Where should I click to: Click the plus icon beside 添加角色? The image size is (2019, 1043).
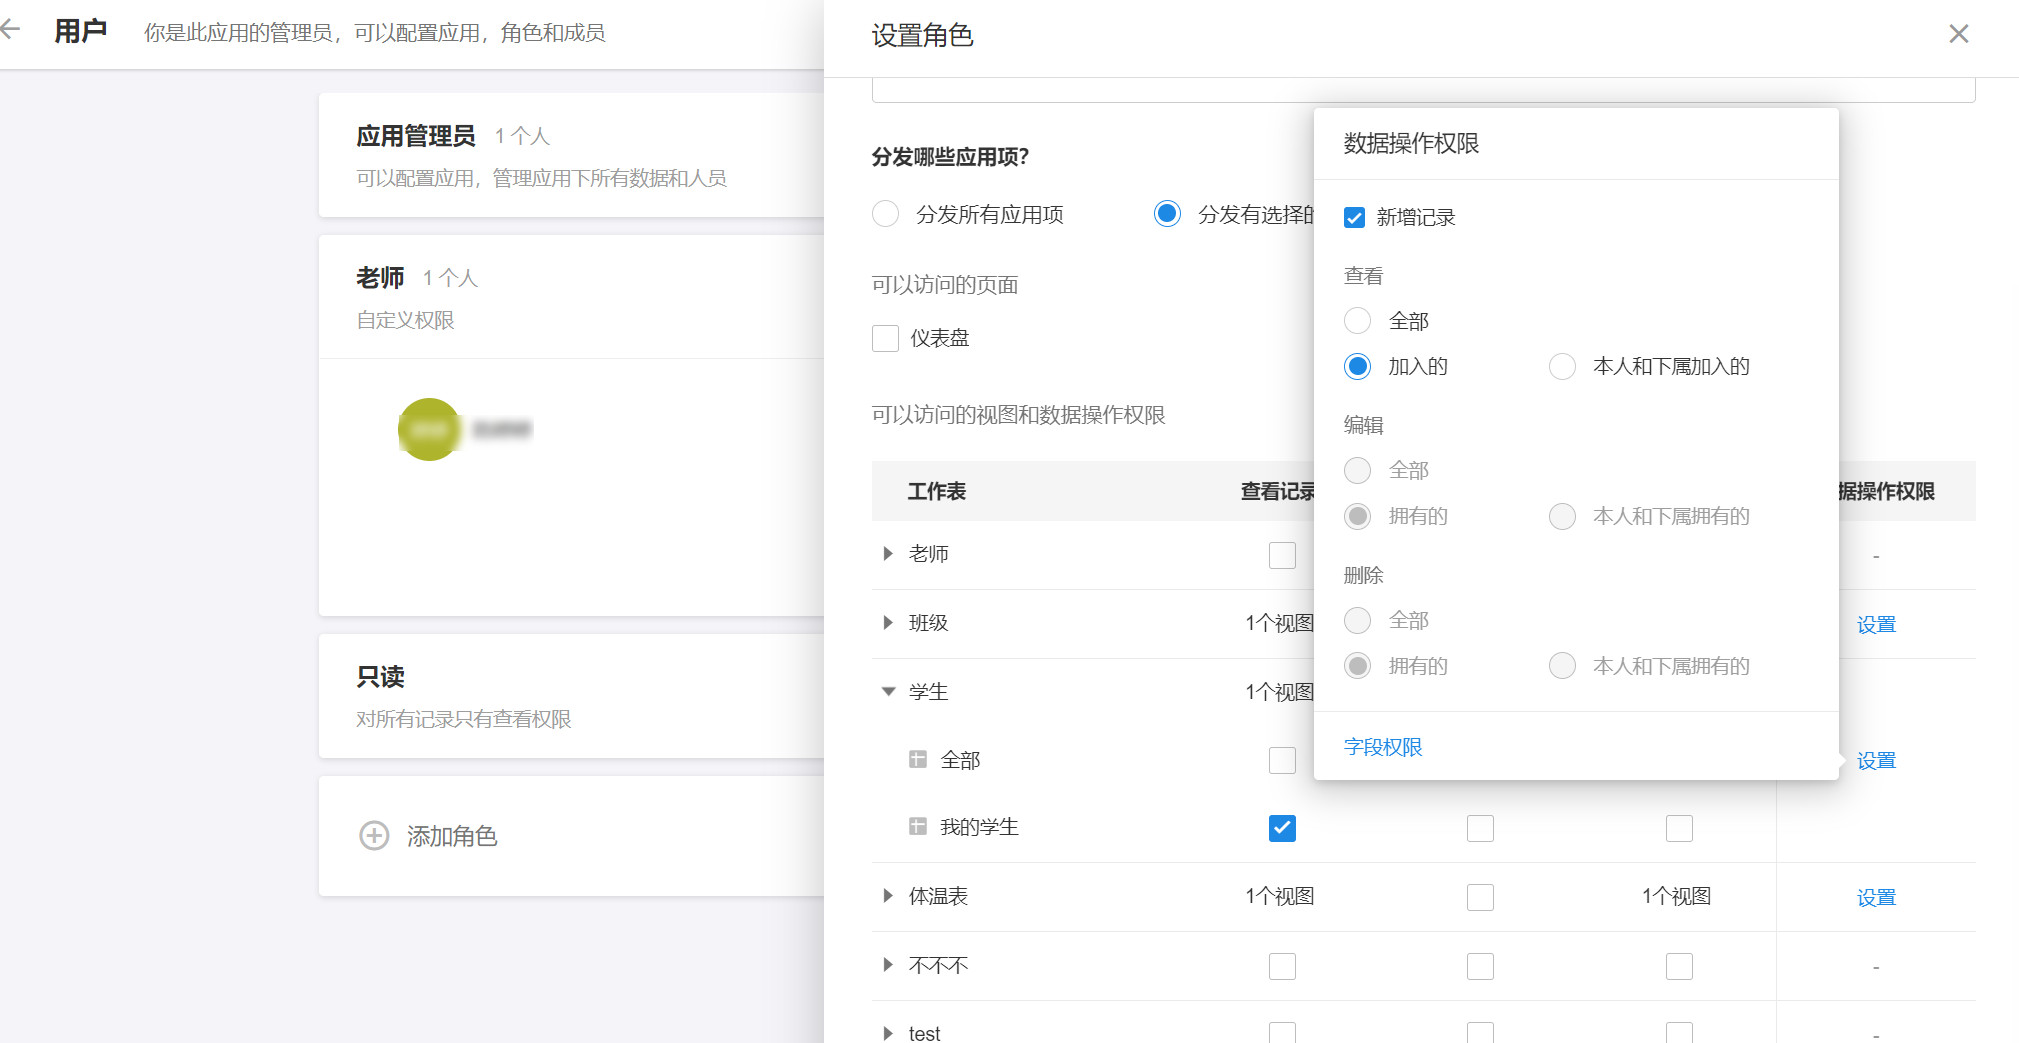click(x=374, y=836)
